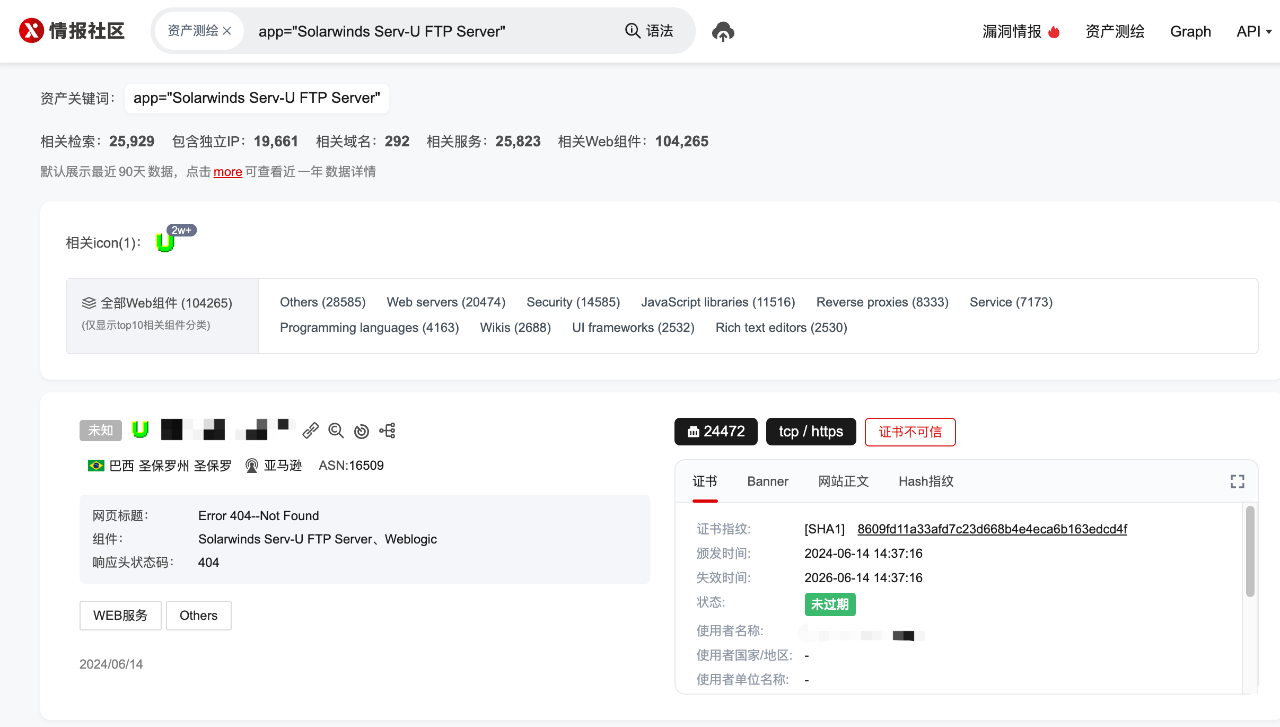Filter by Web servers (20474)

[x=446, y=302]
